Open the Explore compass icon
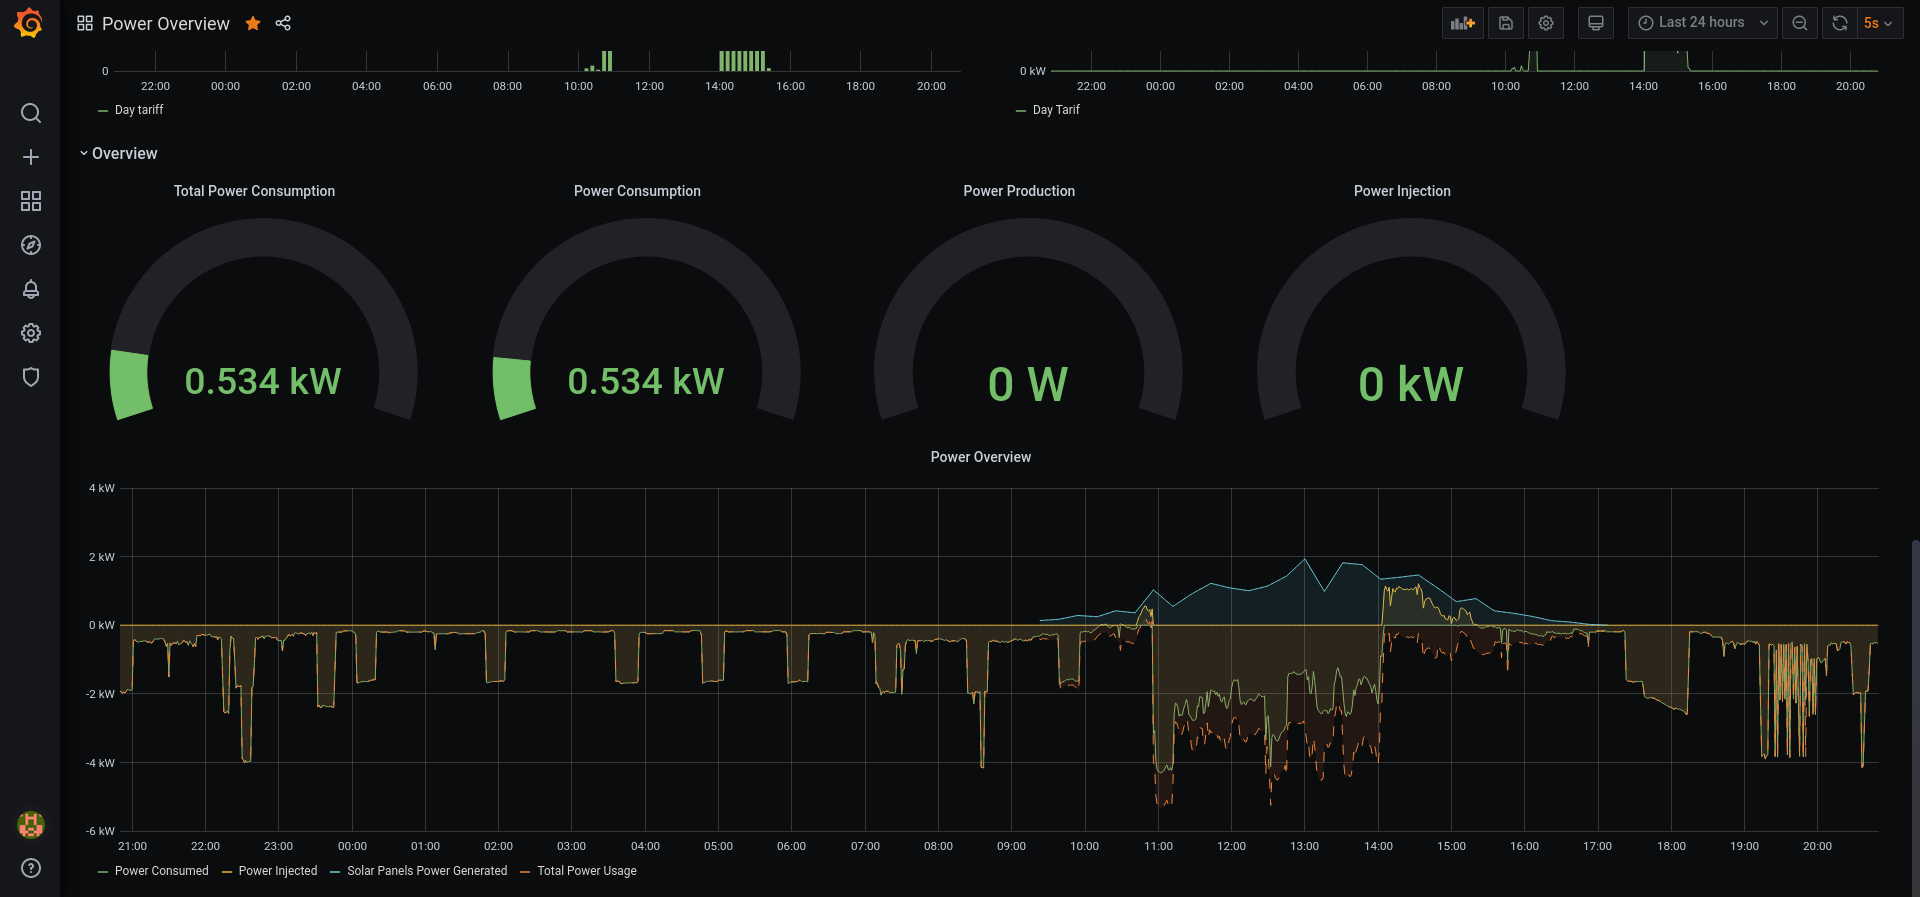The image size is (1920, 897). pyautogui.click(x=31, y=245)
